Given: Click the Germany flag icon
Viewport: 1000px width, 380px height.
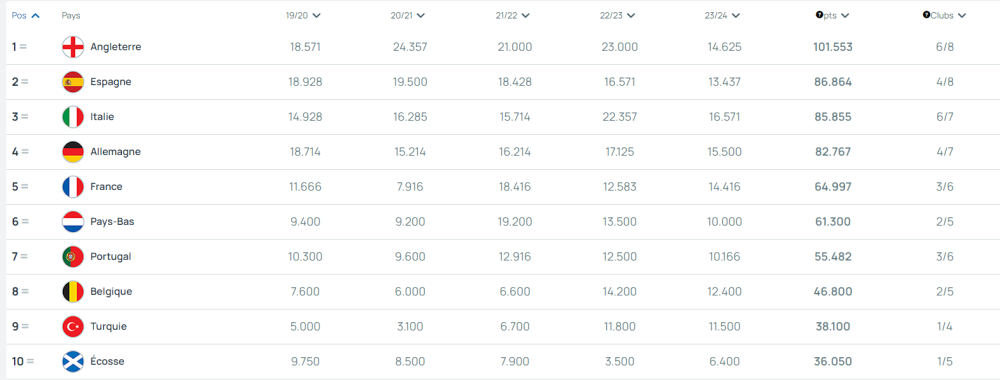Looking at the screenshot, I should tap(73, 152).
